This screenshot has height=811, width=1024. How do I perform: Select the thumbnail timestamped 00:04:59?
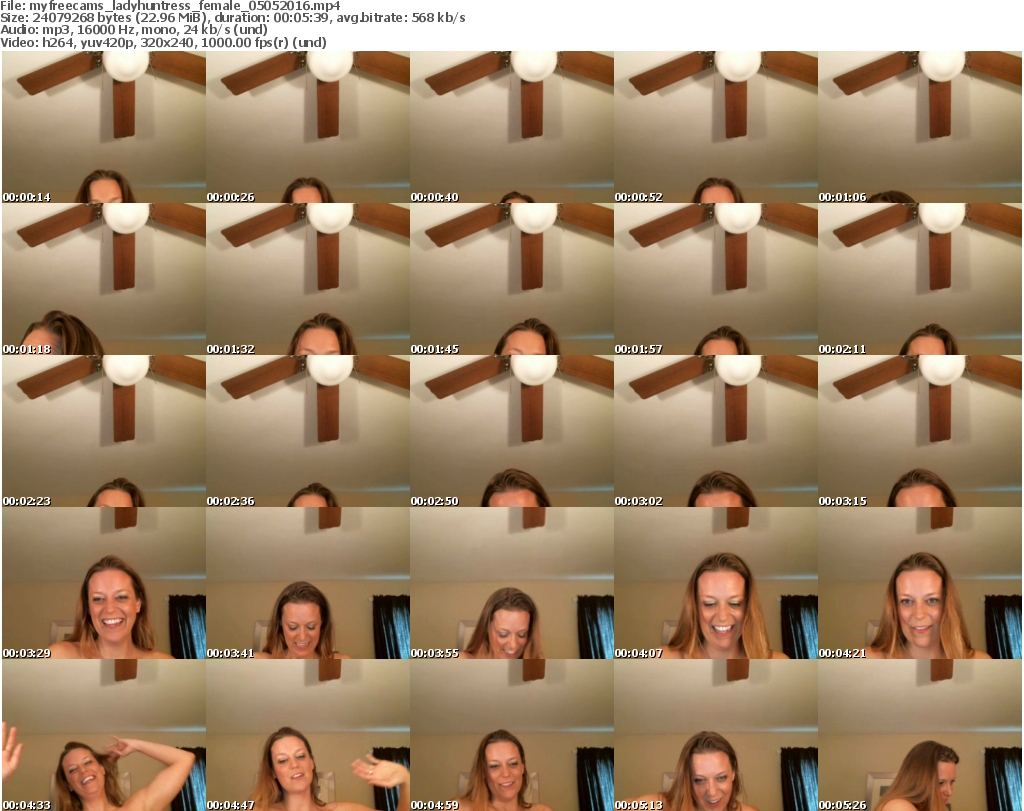[x=512, y=735]
